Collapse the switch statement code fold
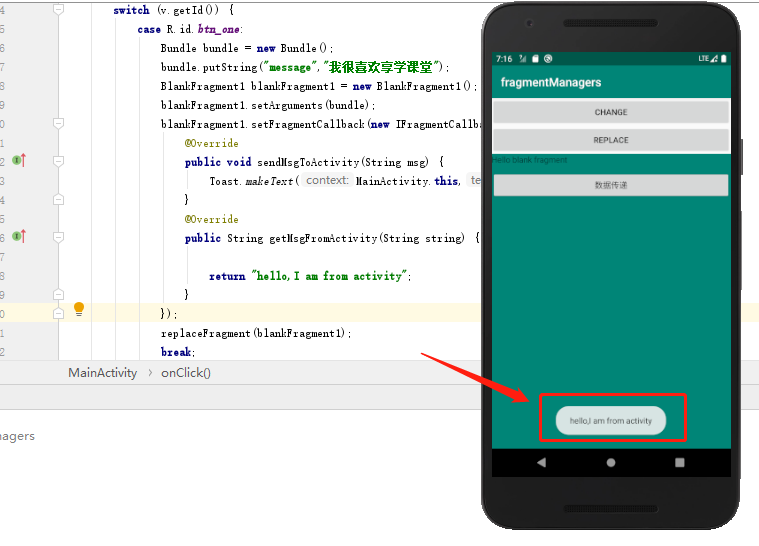This screenshot has height=546, width=759. pyautogui.click(x=58, y=10)
